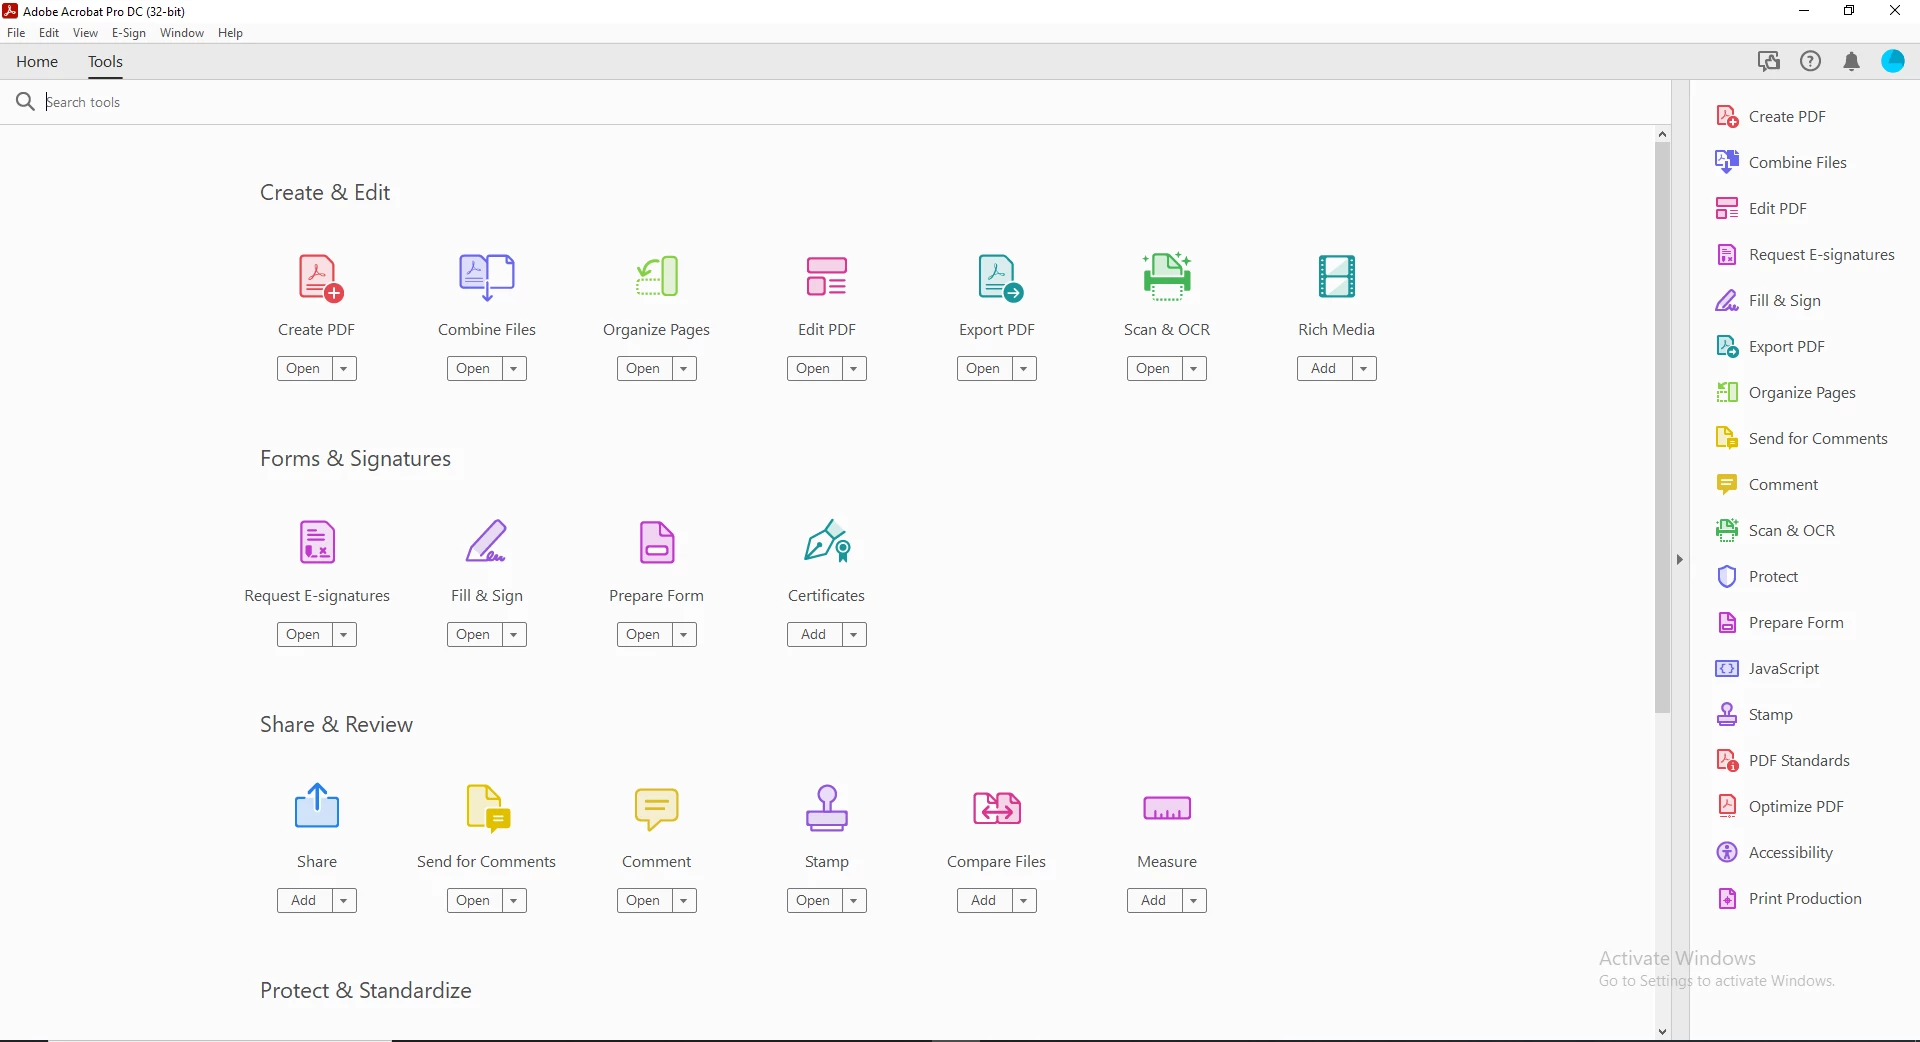The width and height of the screenshot is (1920, 1042).
Task: Click the Certificates icon
Action: [827, 541]
